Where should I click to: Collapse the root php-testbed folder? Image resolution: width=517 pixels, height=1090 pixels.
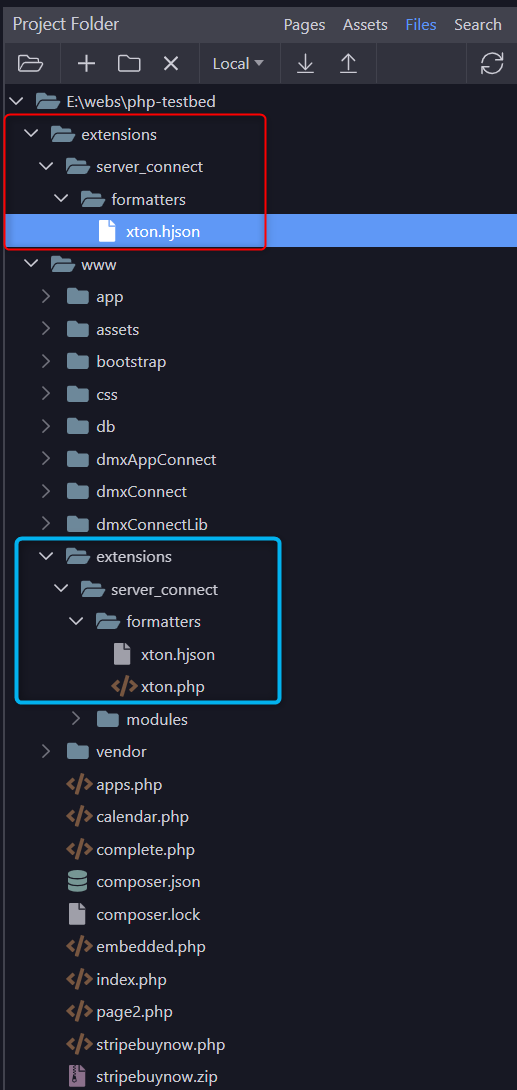[x=16, y=102]
